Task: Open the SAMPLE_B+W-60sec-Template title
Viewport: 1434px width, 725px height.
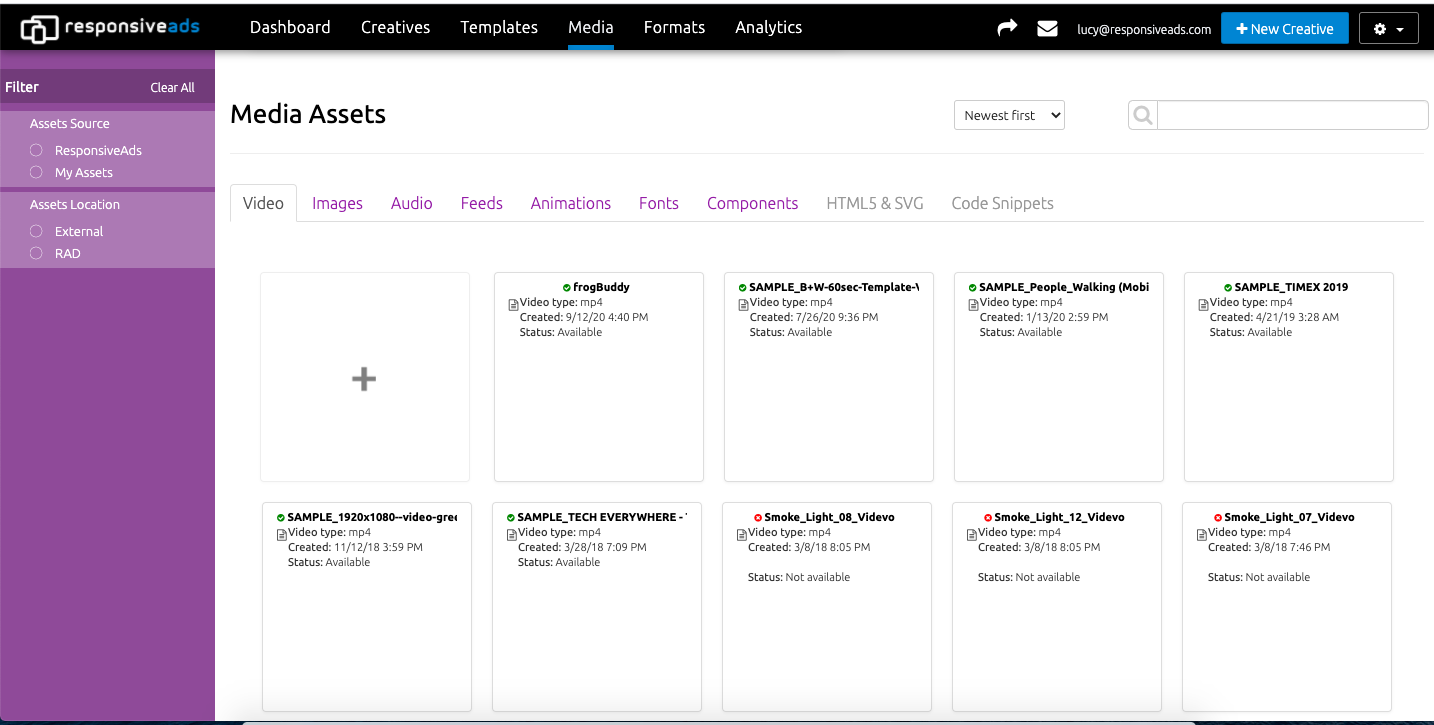Action: (x=834, y=288)
